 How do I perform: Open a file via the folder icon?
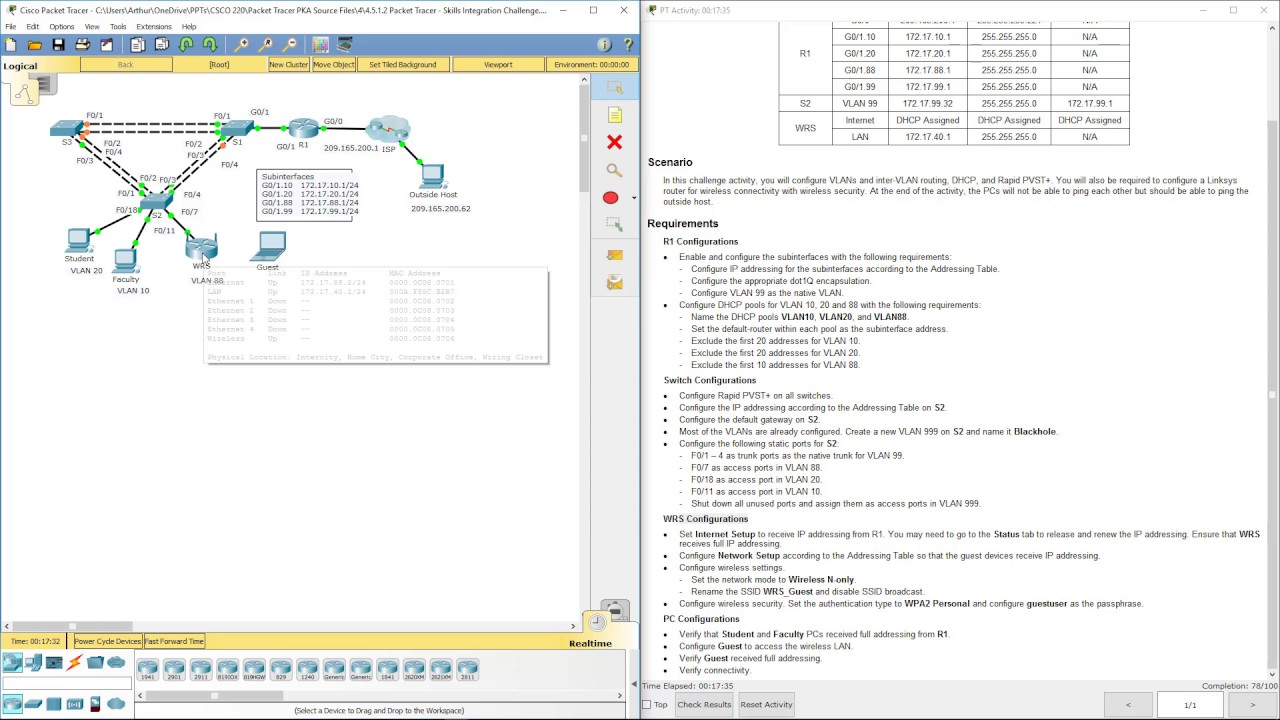point(35,45)
